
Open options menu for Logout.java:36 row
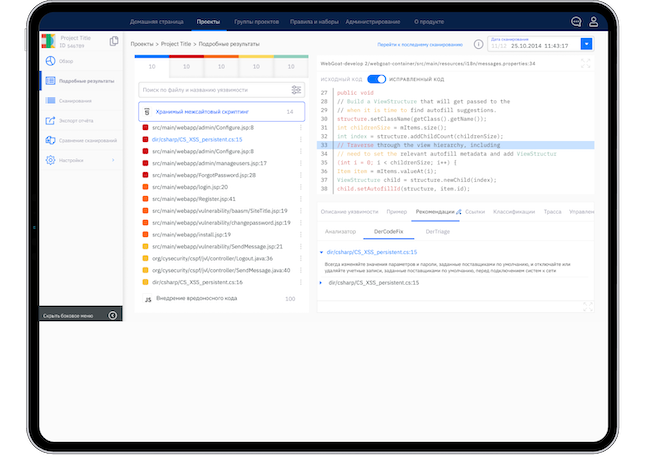click(x=301, y=258)
